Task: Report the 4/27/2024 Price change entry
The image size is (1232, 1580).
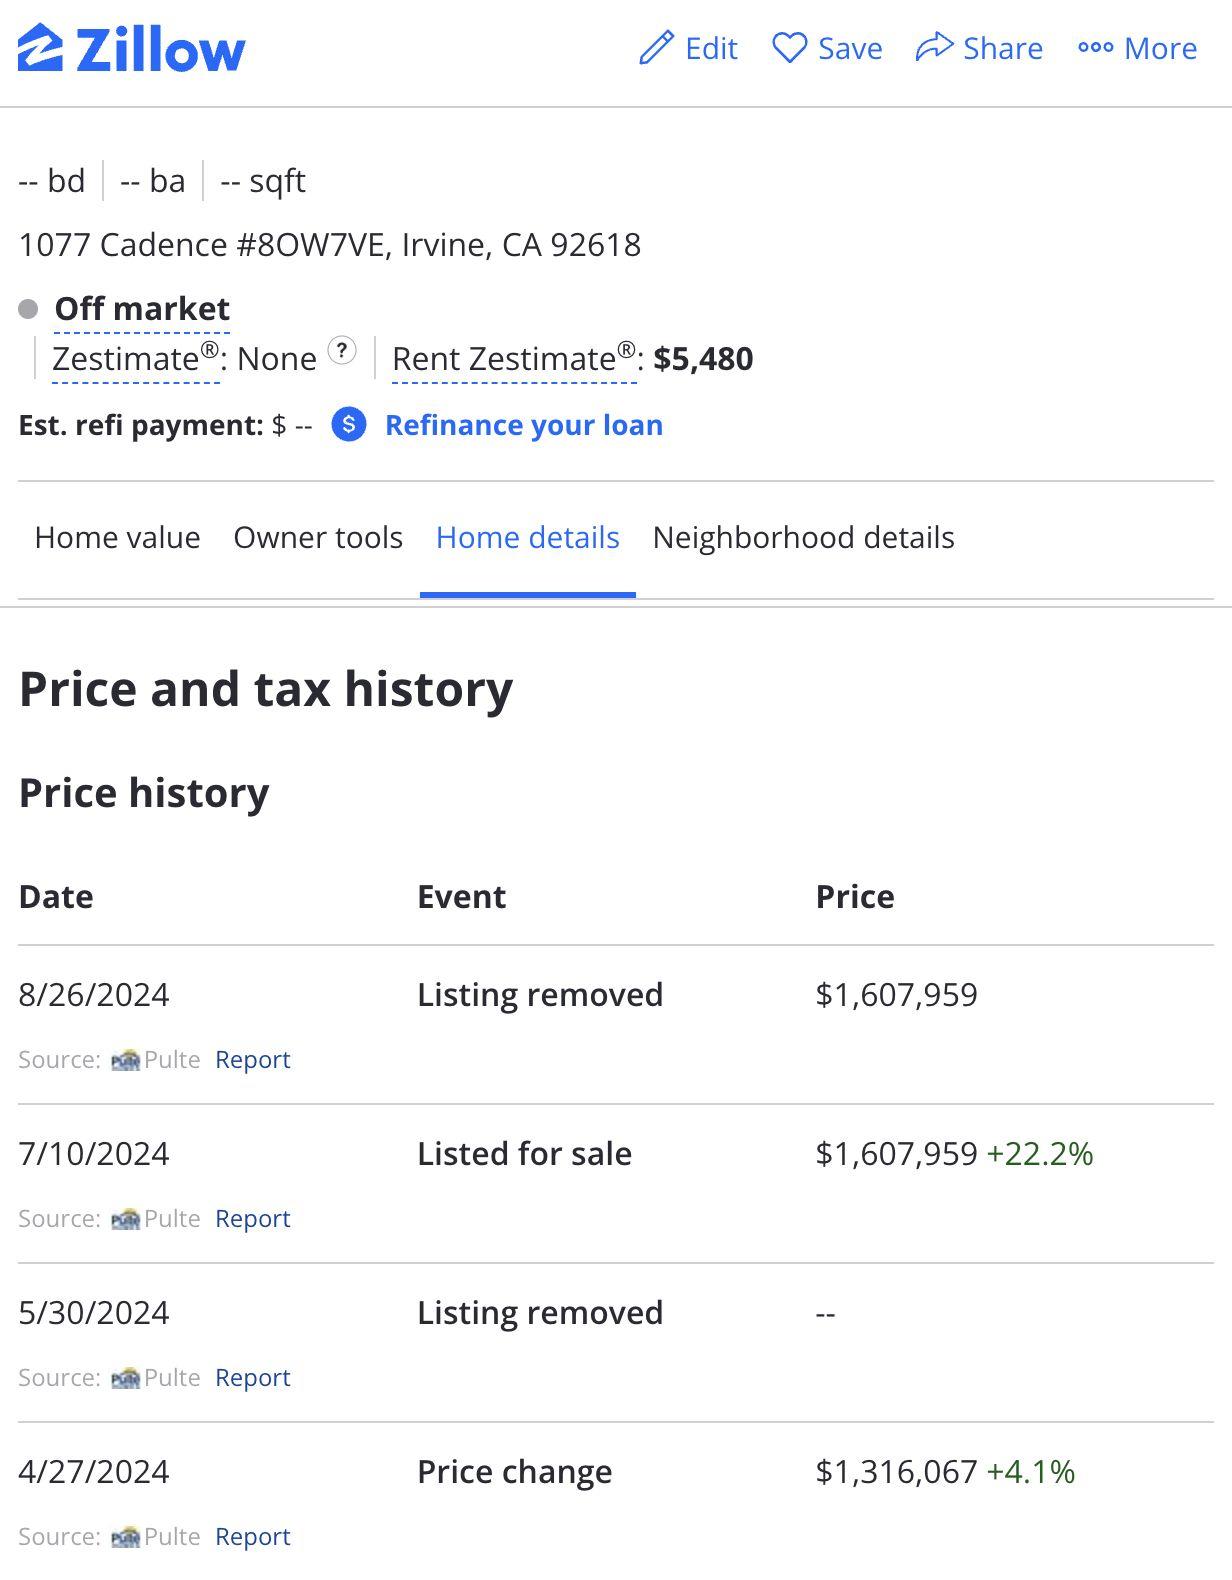Action: [252, 1537]
